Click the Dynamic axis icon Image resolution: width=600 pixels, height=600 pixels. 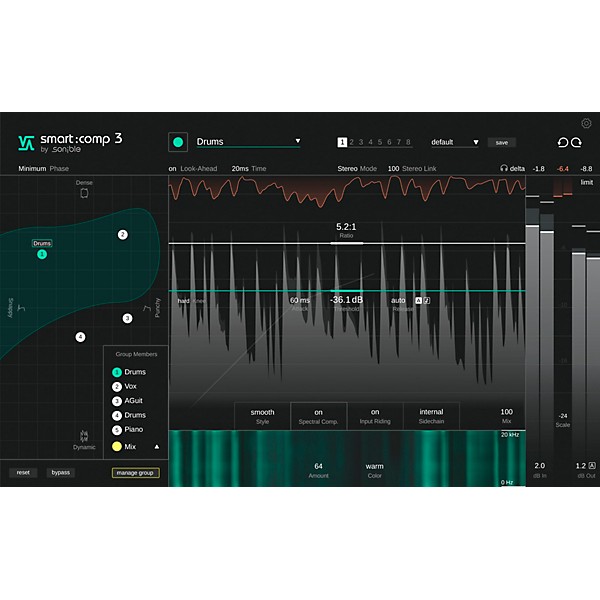coord(84,436)
